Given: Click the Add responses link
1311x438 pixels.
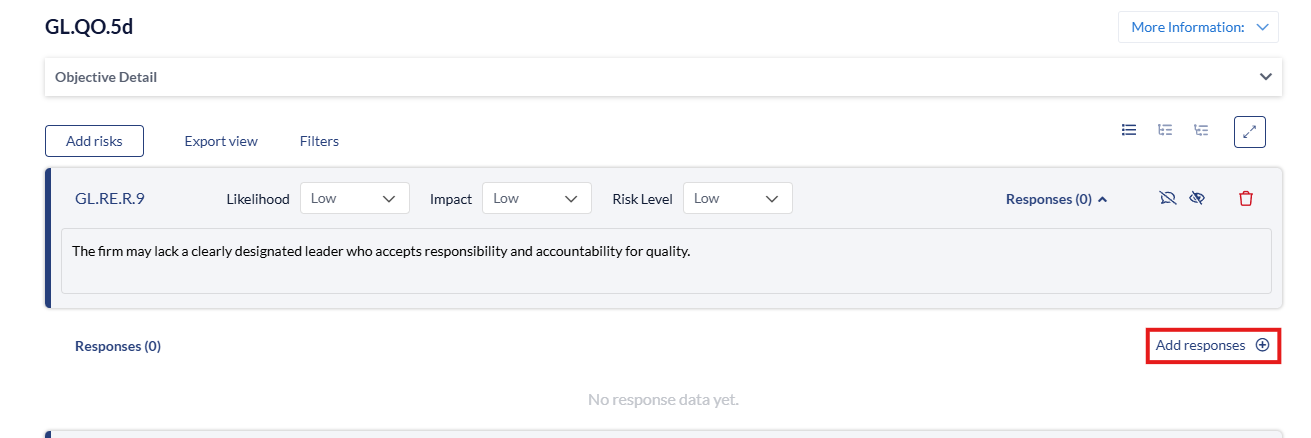Looking at the screenshot, I should [x=1200, y=345].
